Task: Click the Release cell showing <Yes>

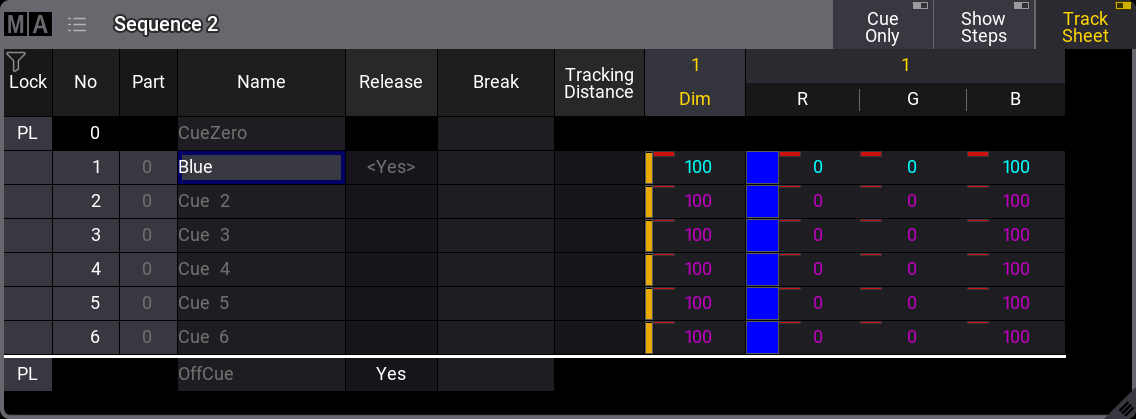Action: click(391, 168)
